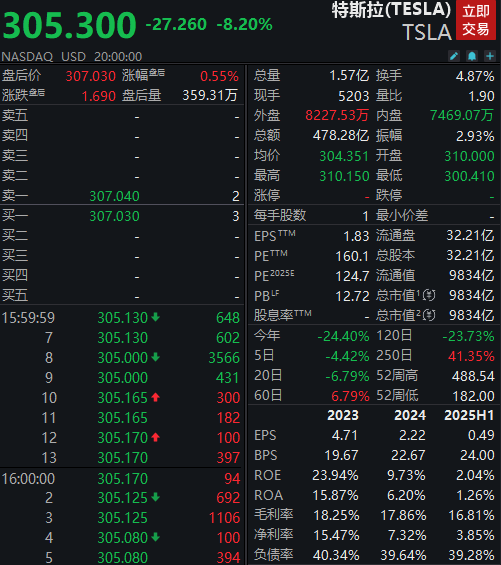Select the 现手 value 5203
The height and width of the screenshot is (565, 501).
click(x=354, y=96)
